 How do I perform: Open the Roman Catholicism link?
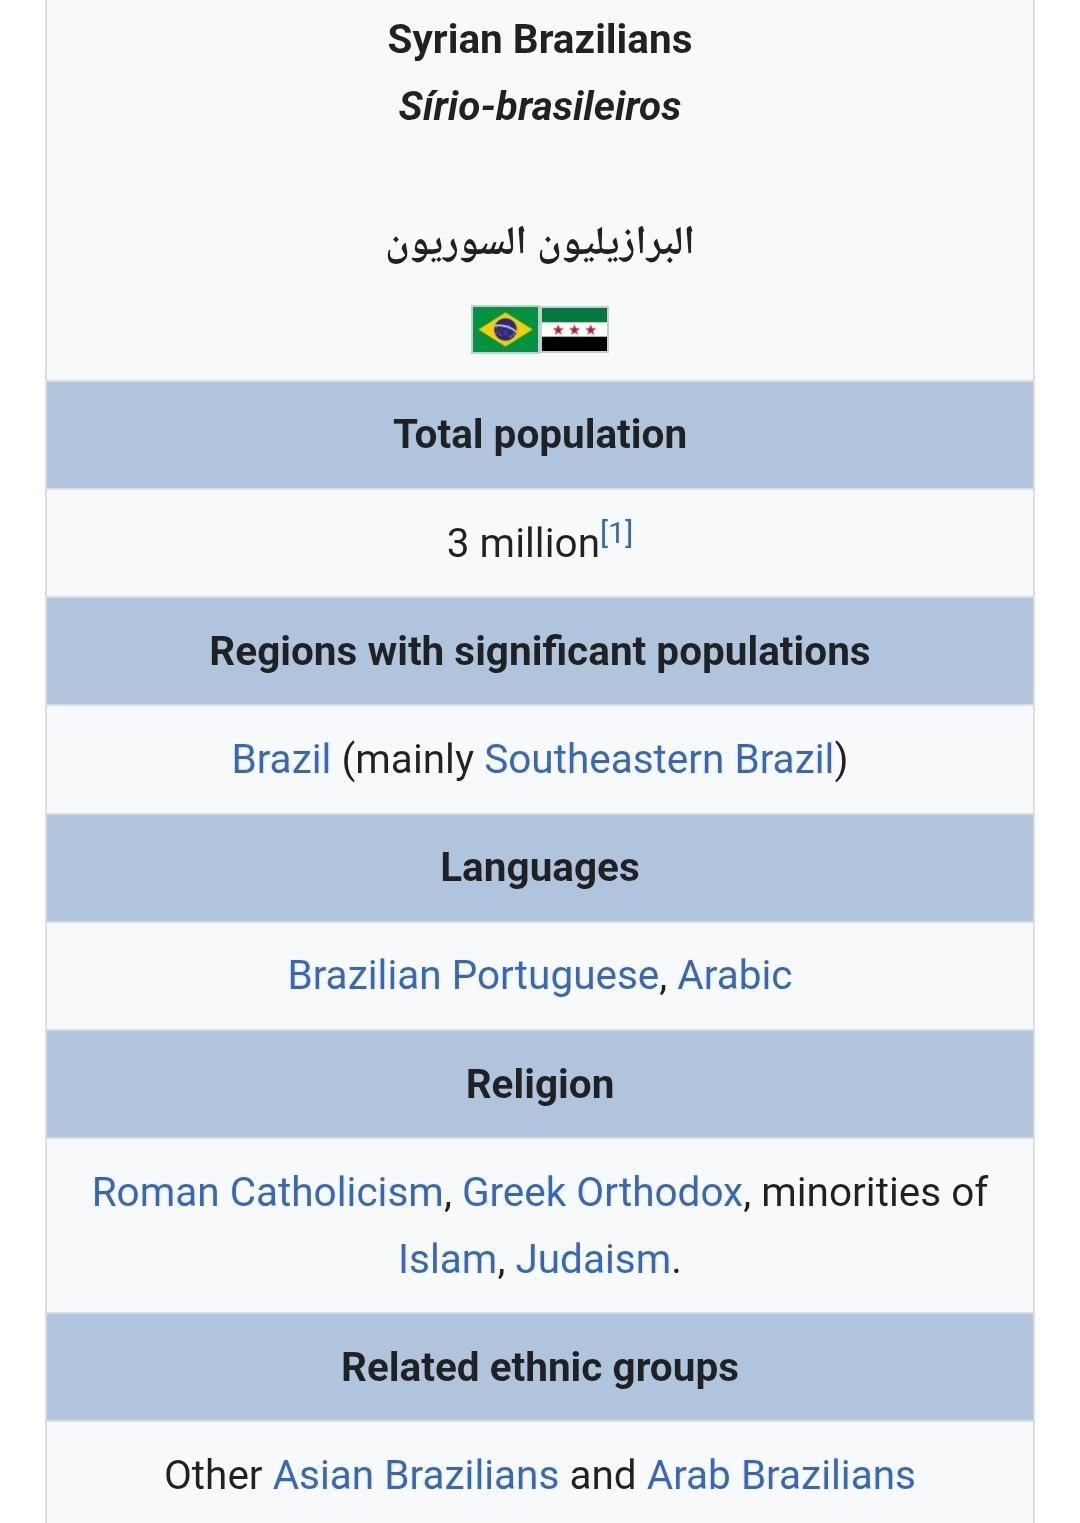coord(267,1192)
